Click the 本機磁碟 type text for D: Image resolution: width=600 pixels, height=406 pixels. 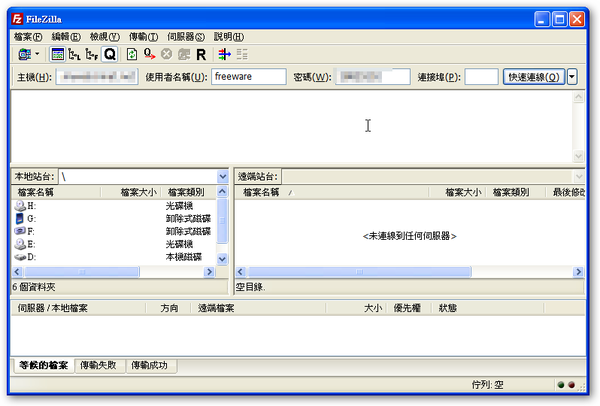[184, 257]
